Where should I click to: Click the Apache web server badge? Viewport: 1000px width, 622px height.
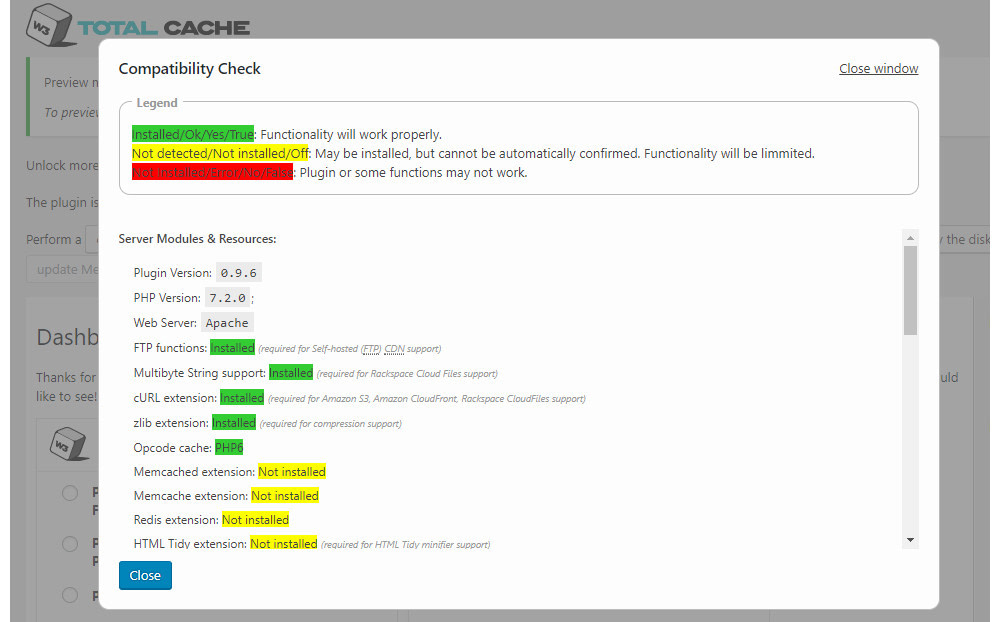pyautogui.click(x=227, y=322)
